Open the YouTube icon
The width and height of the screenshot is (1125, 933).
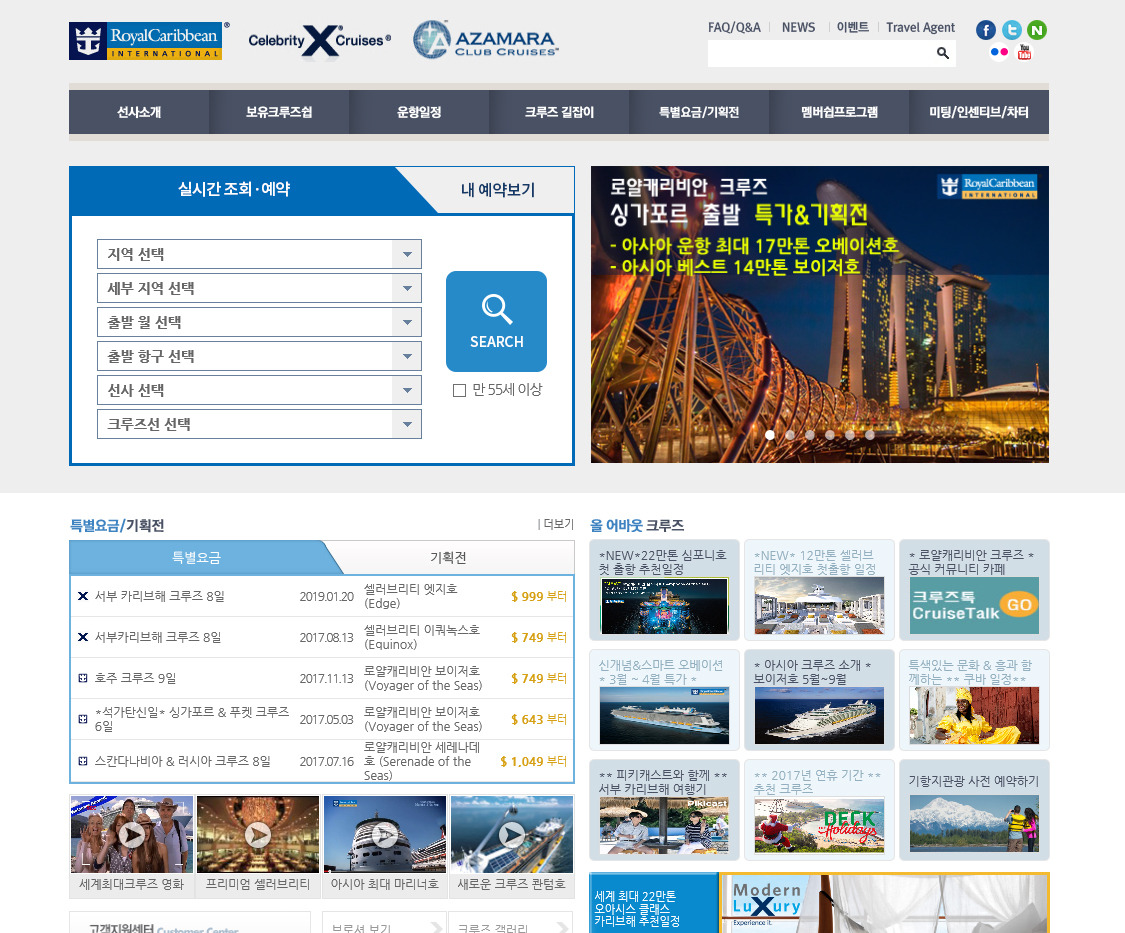tap(1025, 52)
